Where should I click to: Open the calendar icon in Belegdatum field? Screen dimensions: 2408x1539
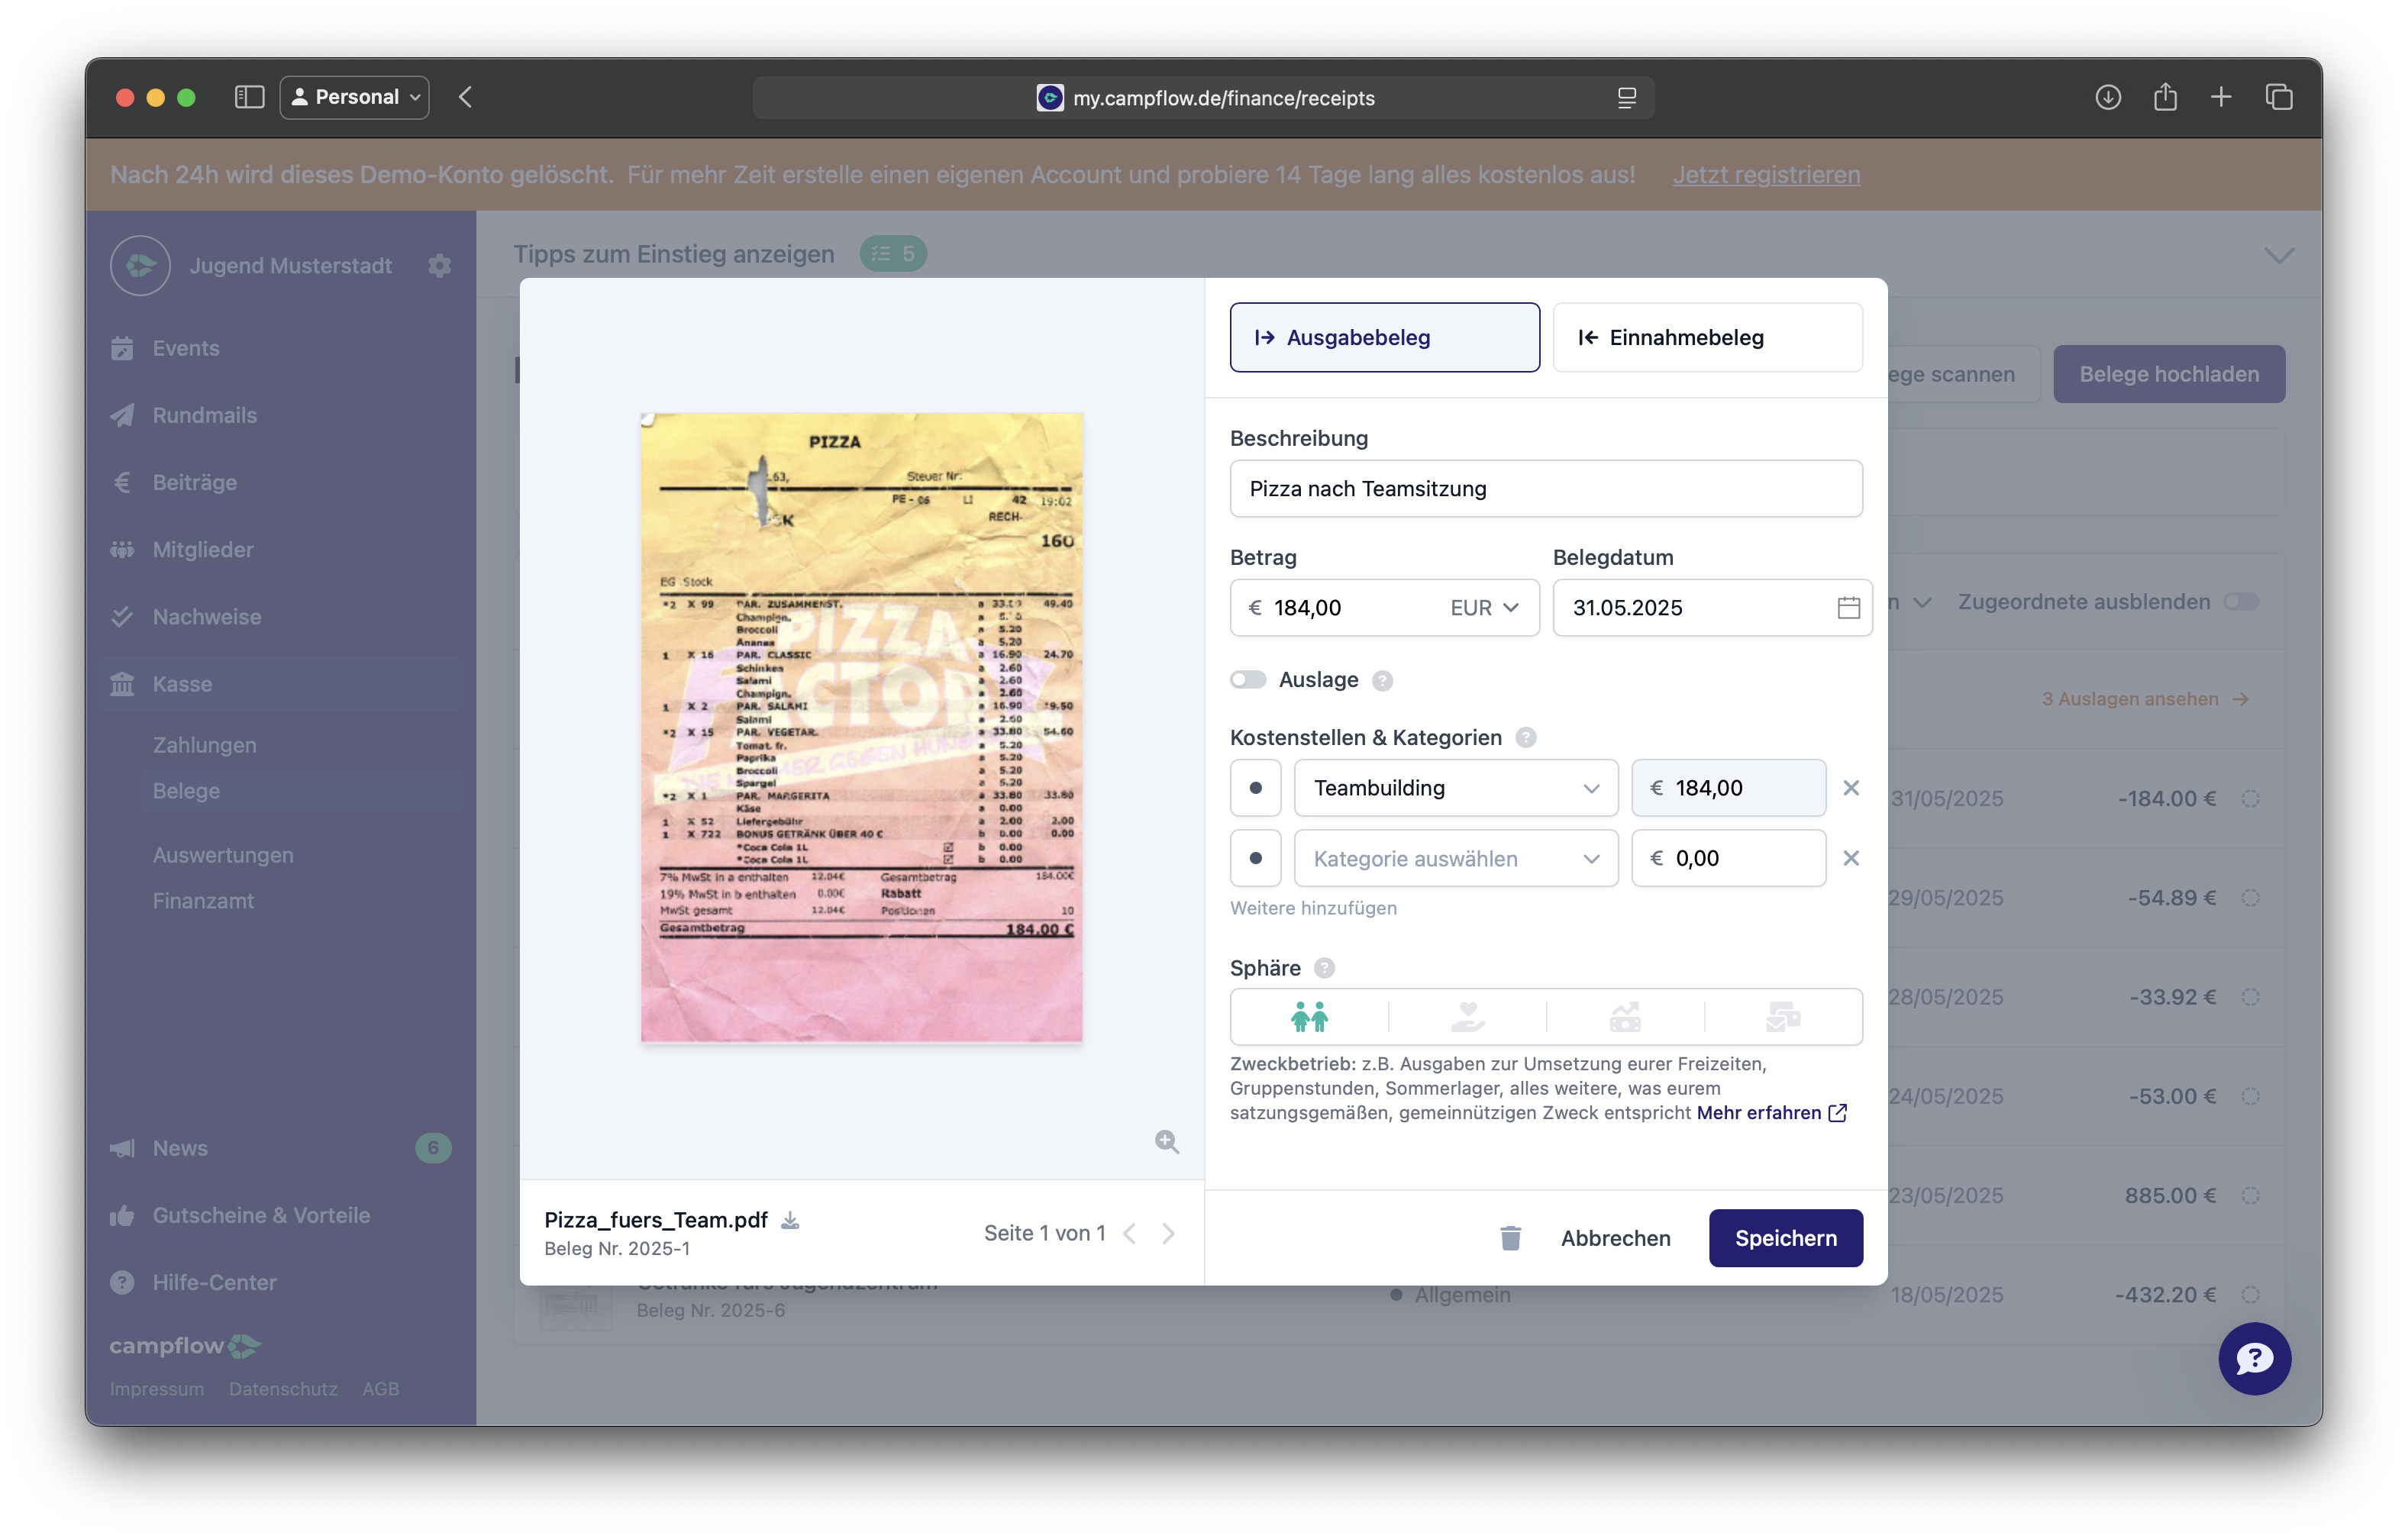[x=1848, y=608]
